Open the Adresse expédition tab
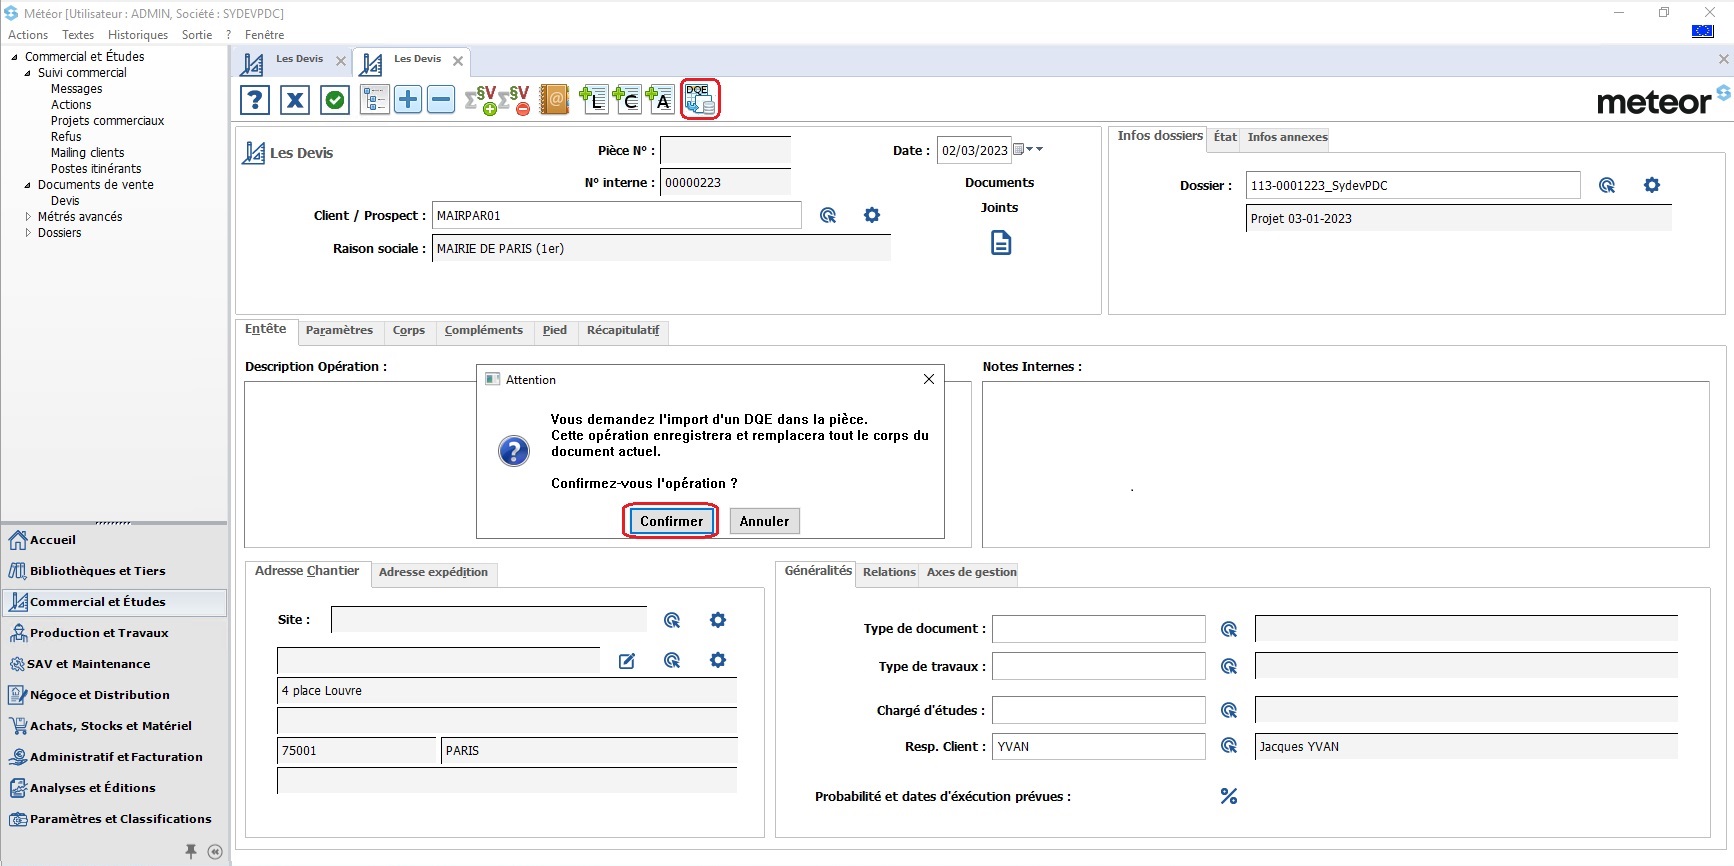Viewport: 1734px width, 866px height. tap(433, 572)
